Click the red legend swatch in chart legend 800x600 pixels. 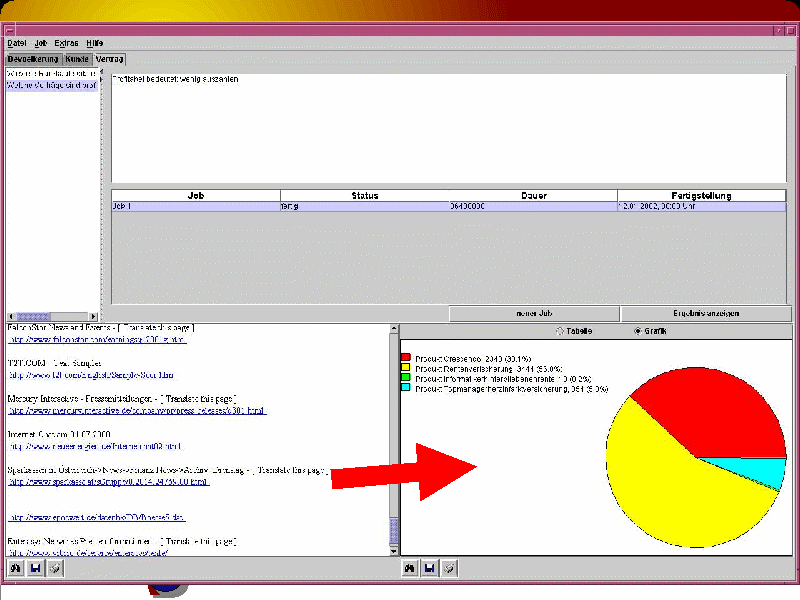(406, 357)
